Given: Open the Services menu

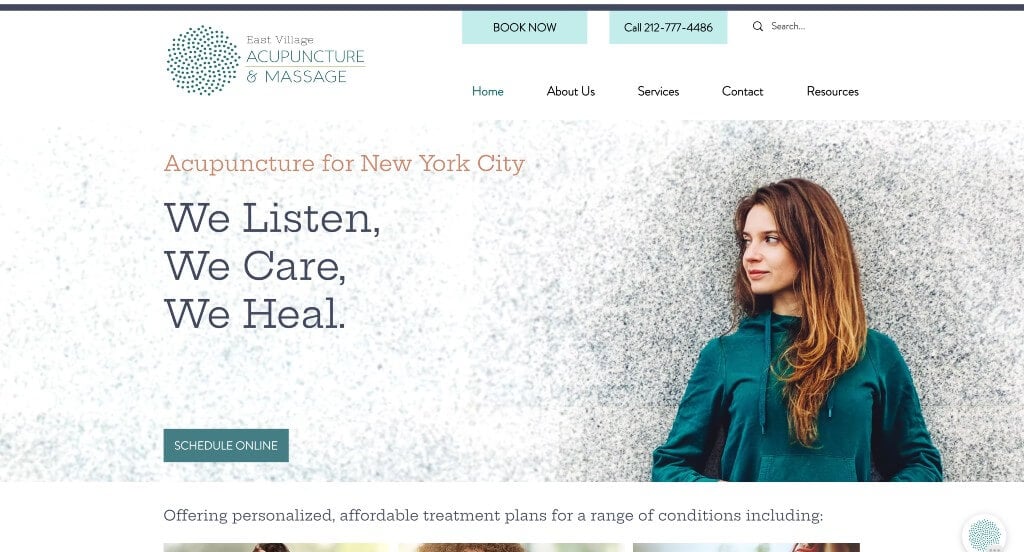Looking at the screenshot, I should click(658, 91).
